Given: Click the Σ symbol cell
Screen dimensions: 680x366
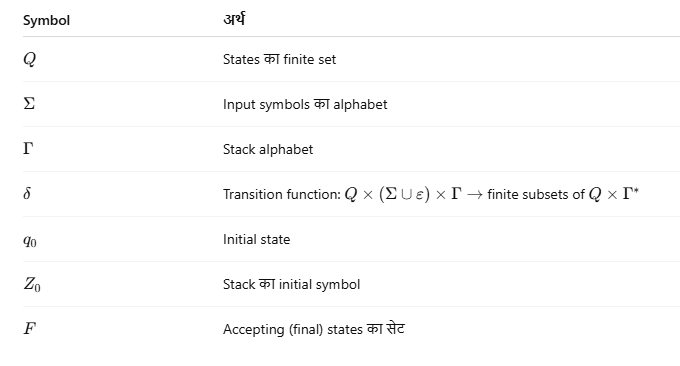Looking at the screenshot, I should tap(29, 104).
